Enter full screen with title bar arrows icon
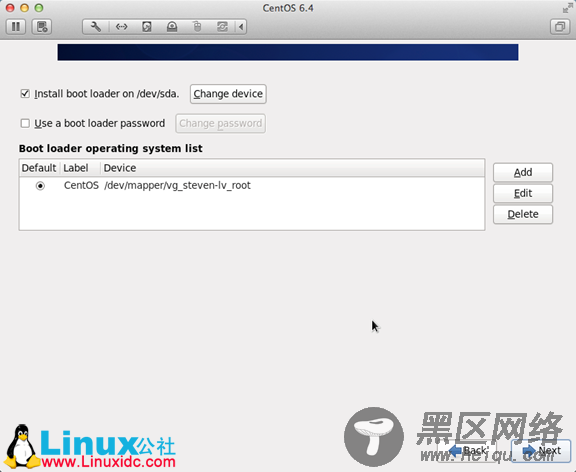This screenshot has height=472, width=576. click(568, 8)
